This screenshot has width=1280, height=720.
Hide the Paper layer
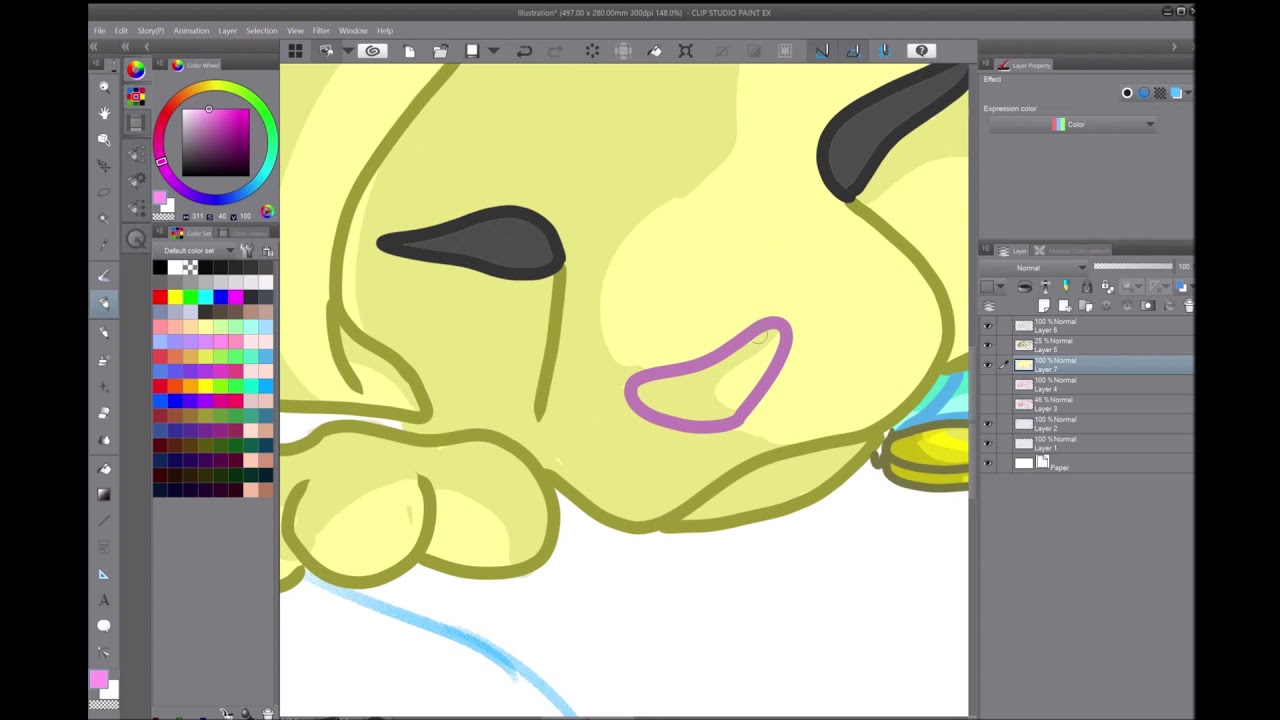click(988, 463)
